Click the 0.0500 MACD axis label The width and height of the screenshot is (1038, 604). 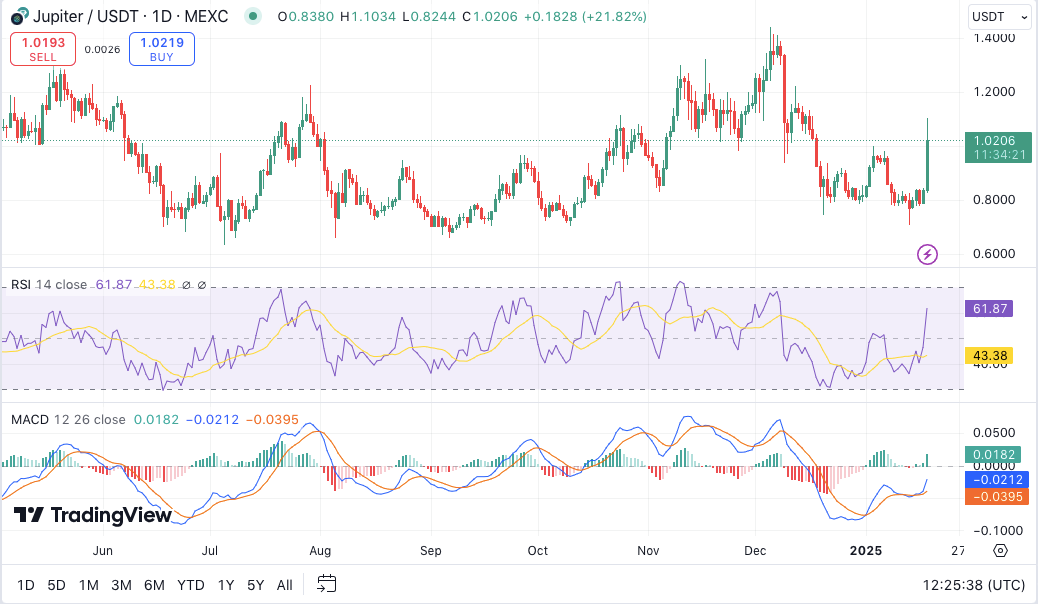tap(994, 432)
